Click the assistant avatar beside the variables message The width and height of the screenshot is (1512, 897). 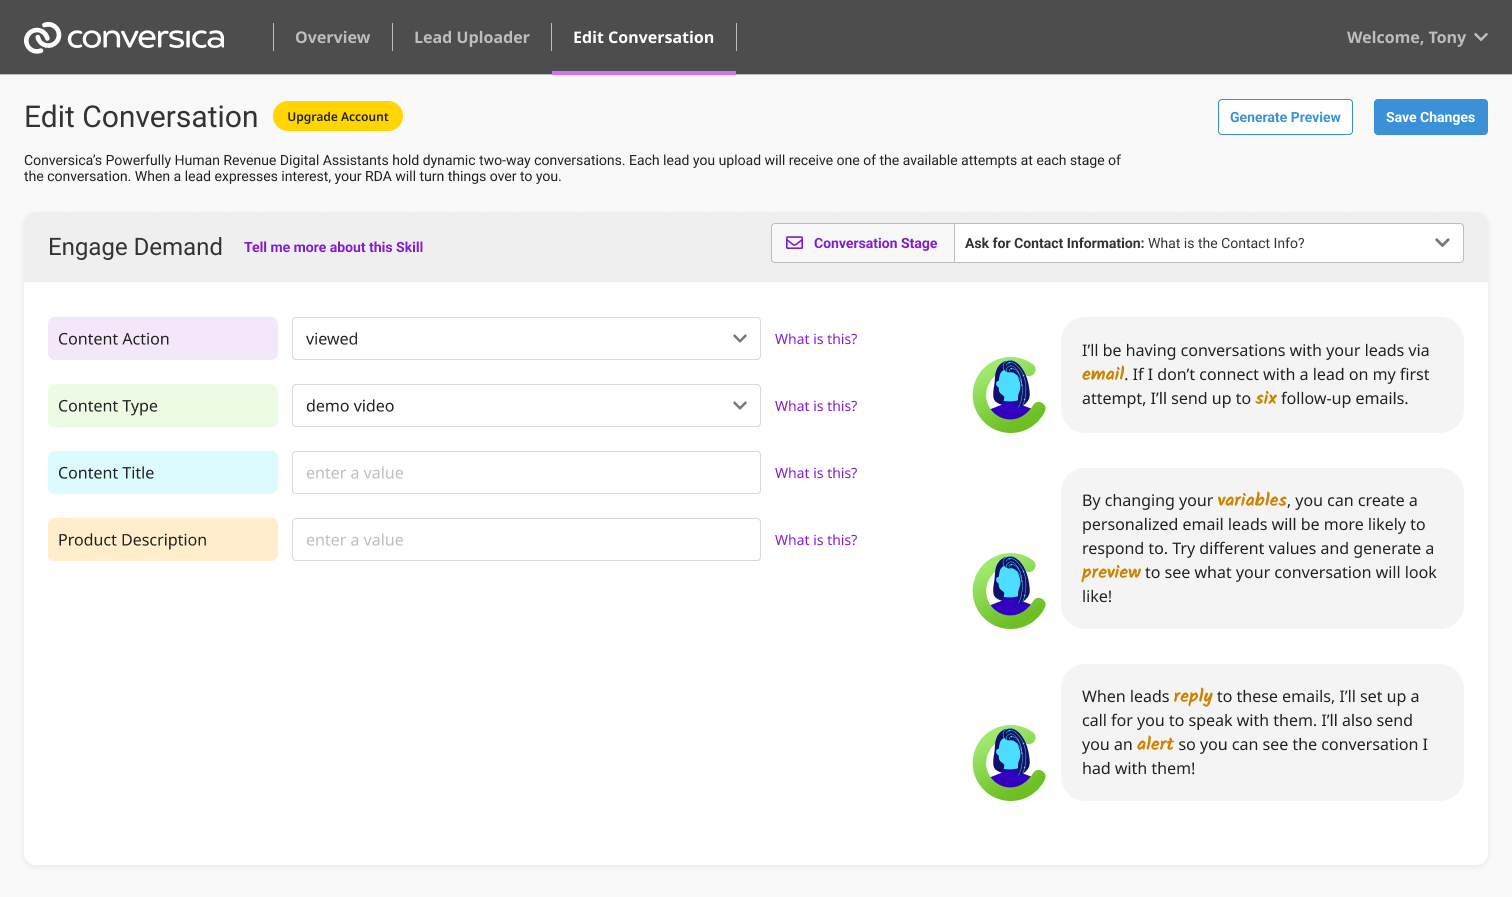click(1009, 591)
